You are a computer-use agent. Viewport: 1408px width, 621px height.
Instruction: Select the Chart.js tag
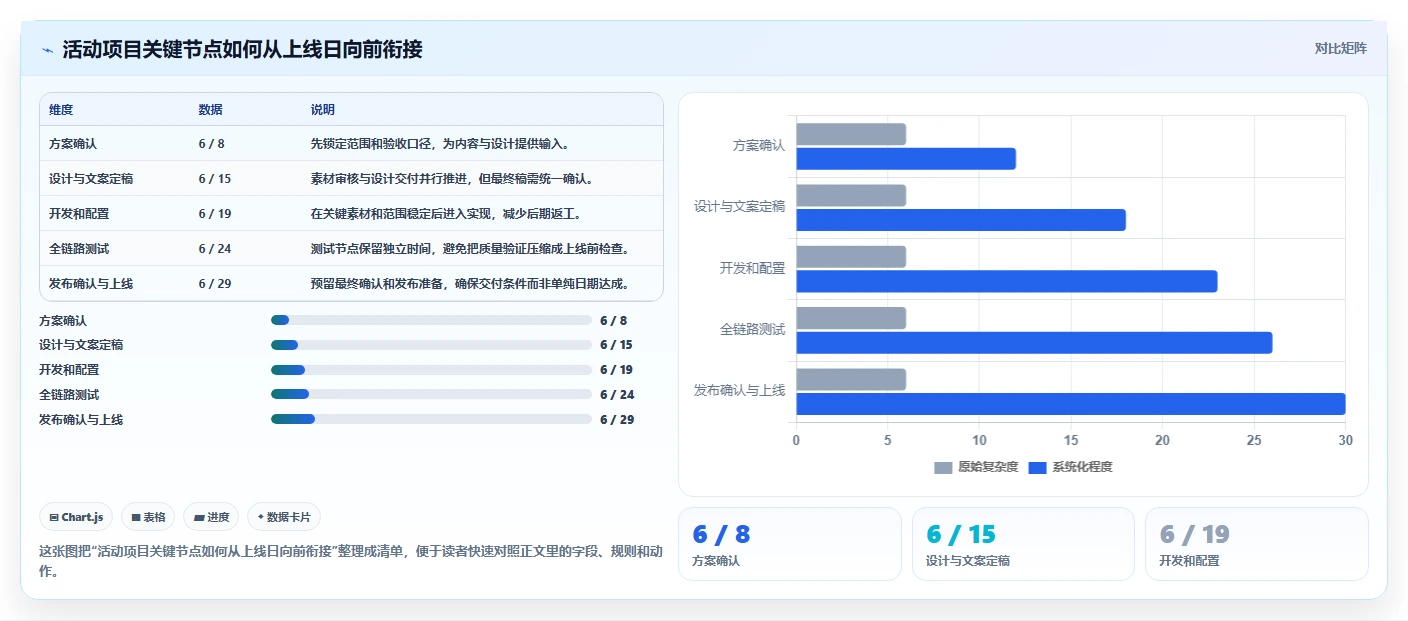(77, 517)
